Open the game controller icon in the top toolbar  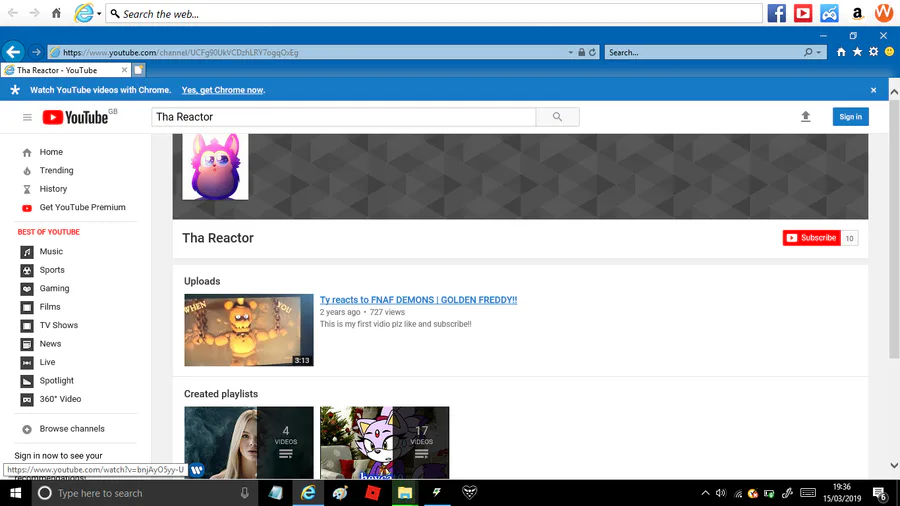(x=829, y=13)
